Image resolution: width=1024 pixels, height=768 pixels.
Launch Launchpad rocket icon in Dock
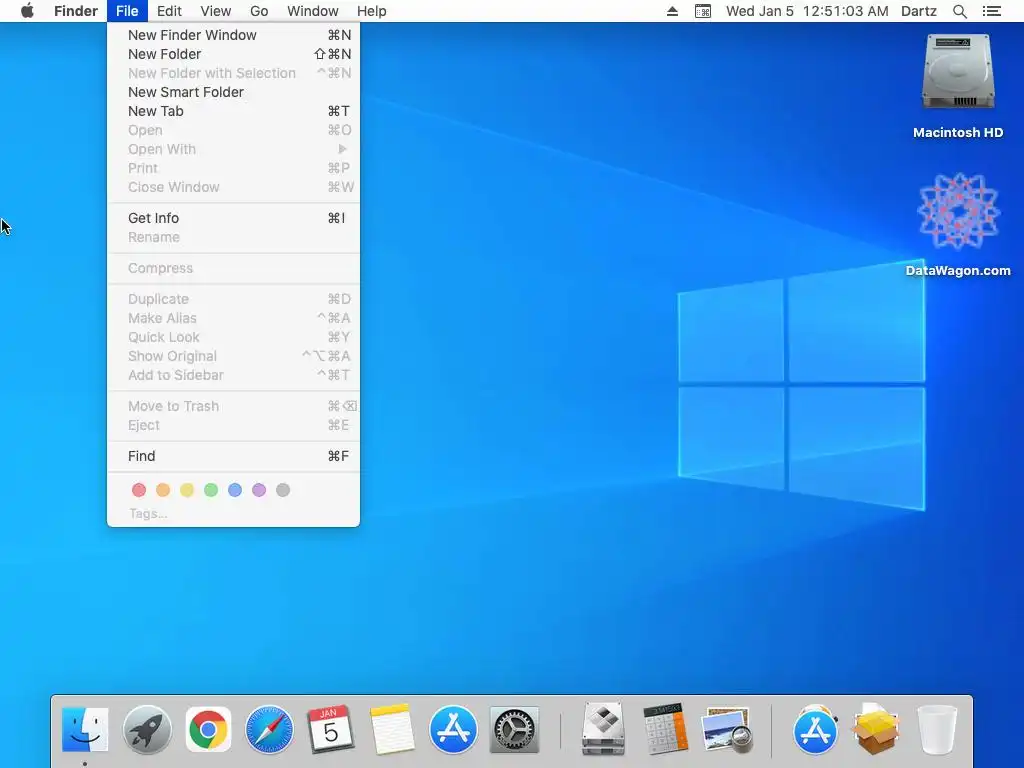pyautogui.click(x=147, y=729)
